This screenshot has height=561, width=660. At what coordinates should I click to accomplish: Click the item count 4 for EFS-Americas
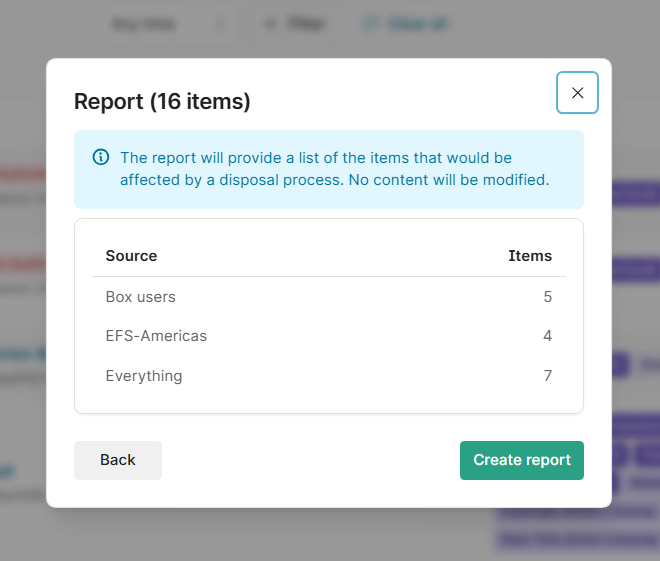[547, 336]
